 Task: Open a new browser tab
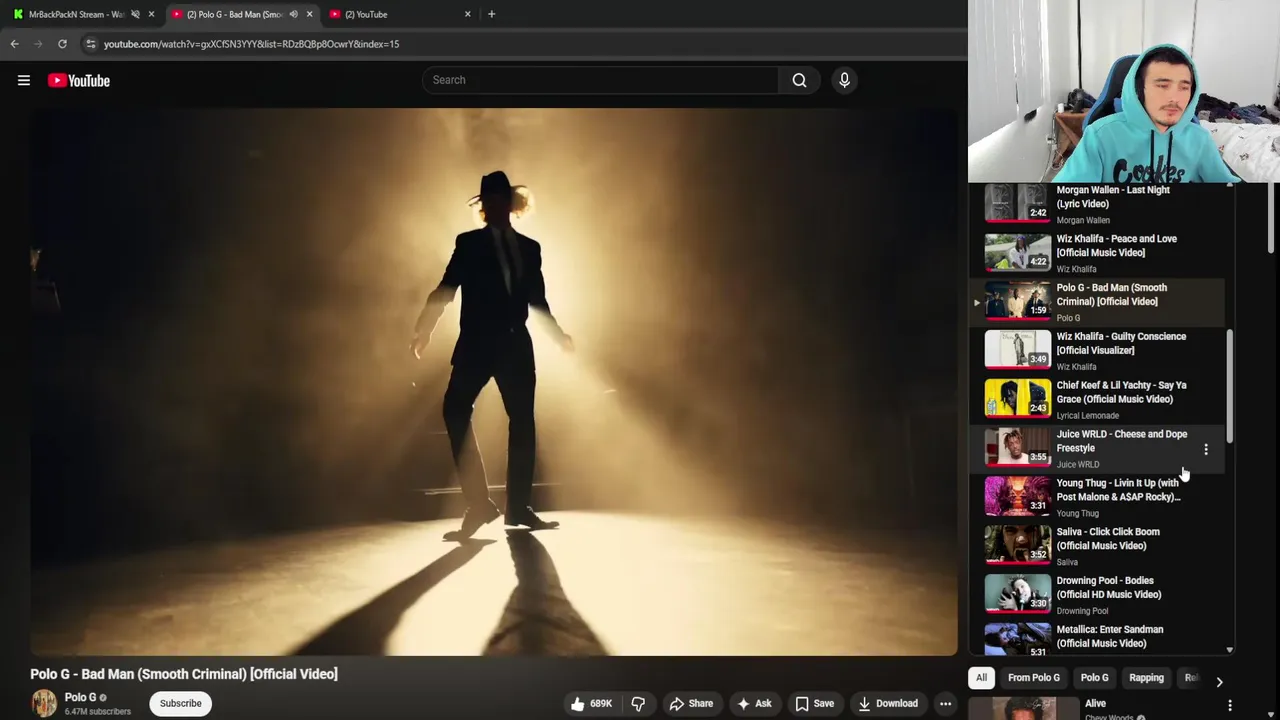point(491,14)
